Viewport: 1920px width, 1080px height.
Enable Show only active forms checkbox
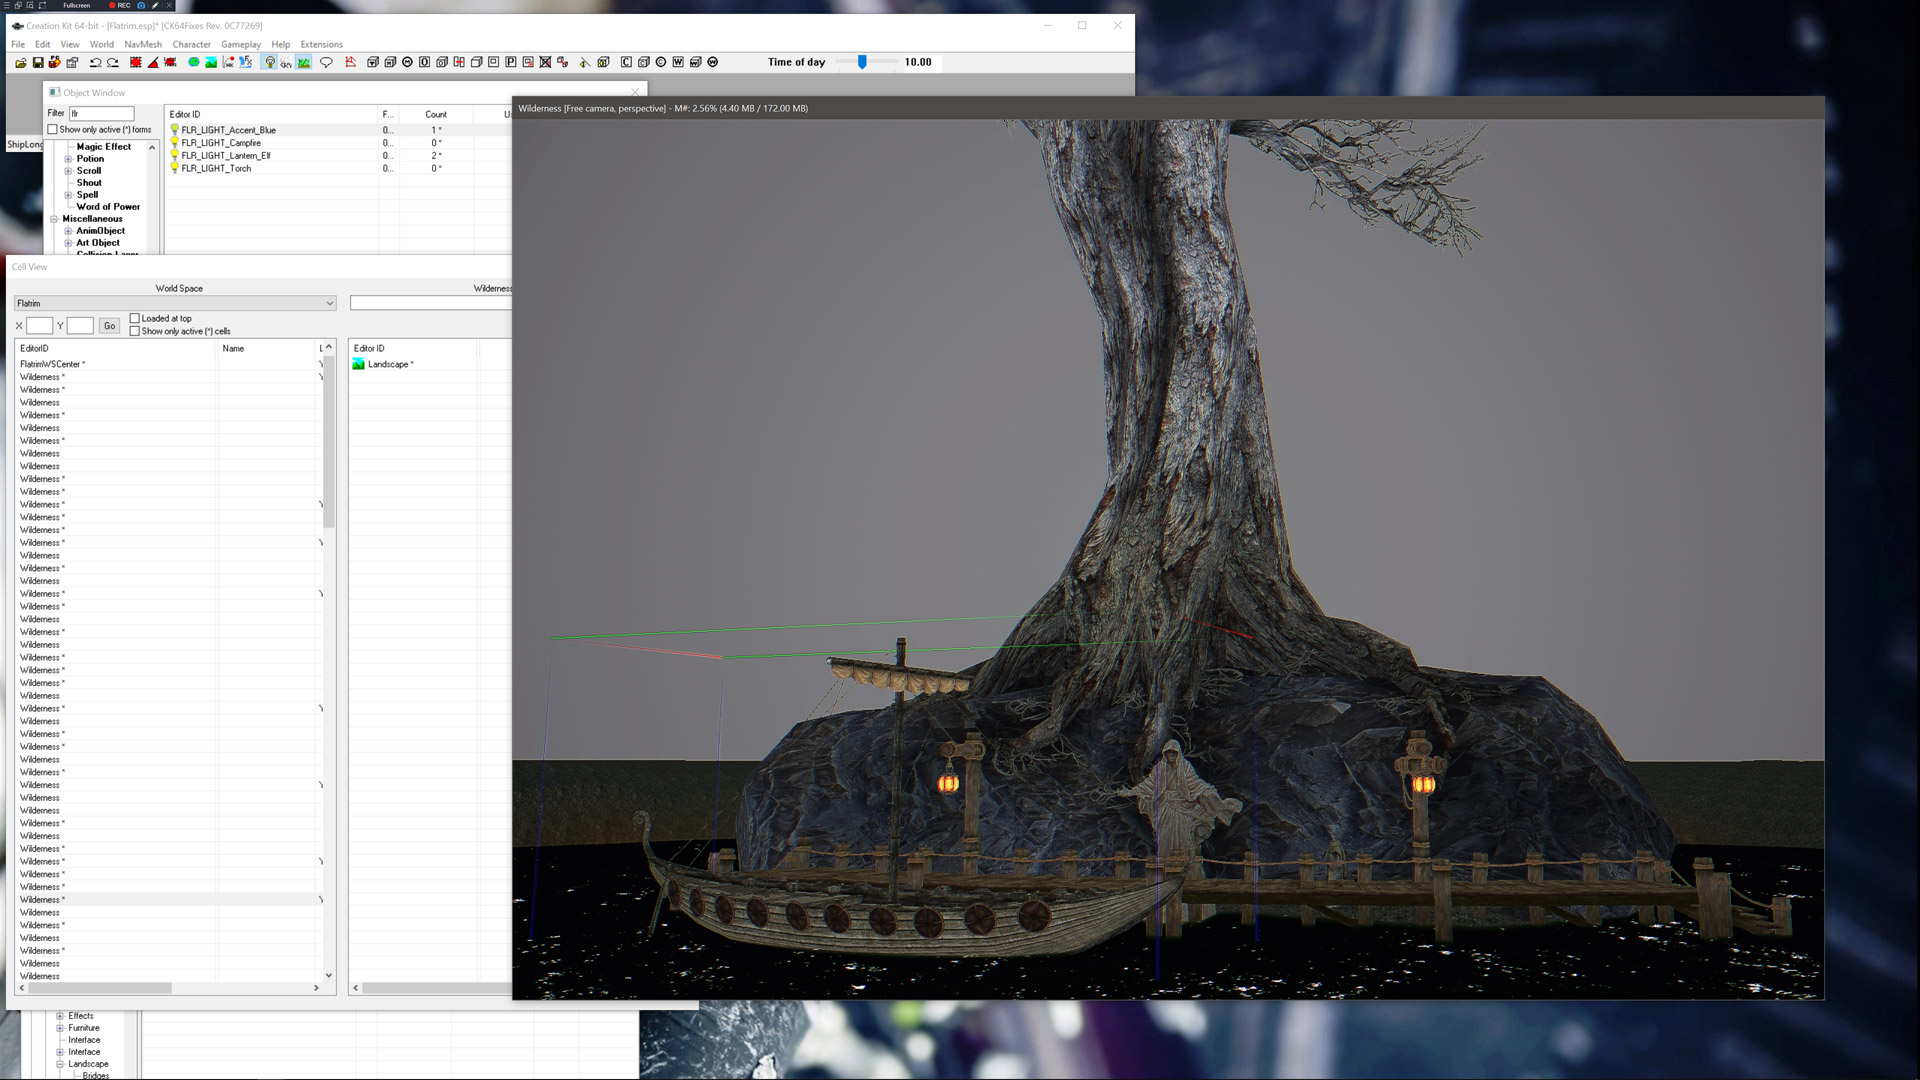pyautogui.click(x=53, y=129)
